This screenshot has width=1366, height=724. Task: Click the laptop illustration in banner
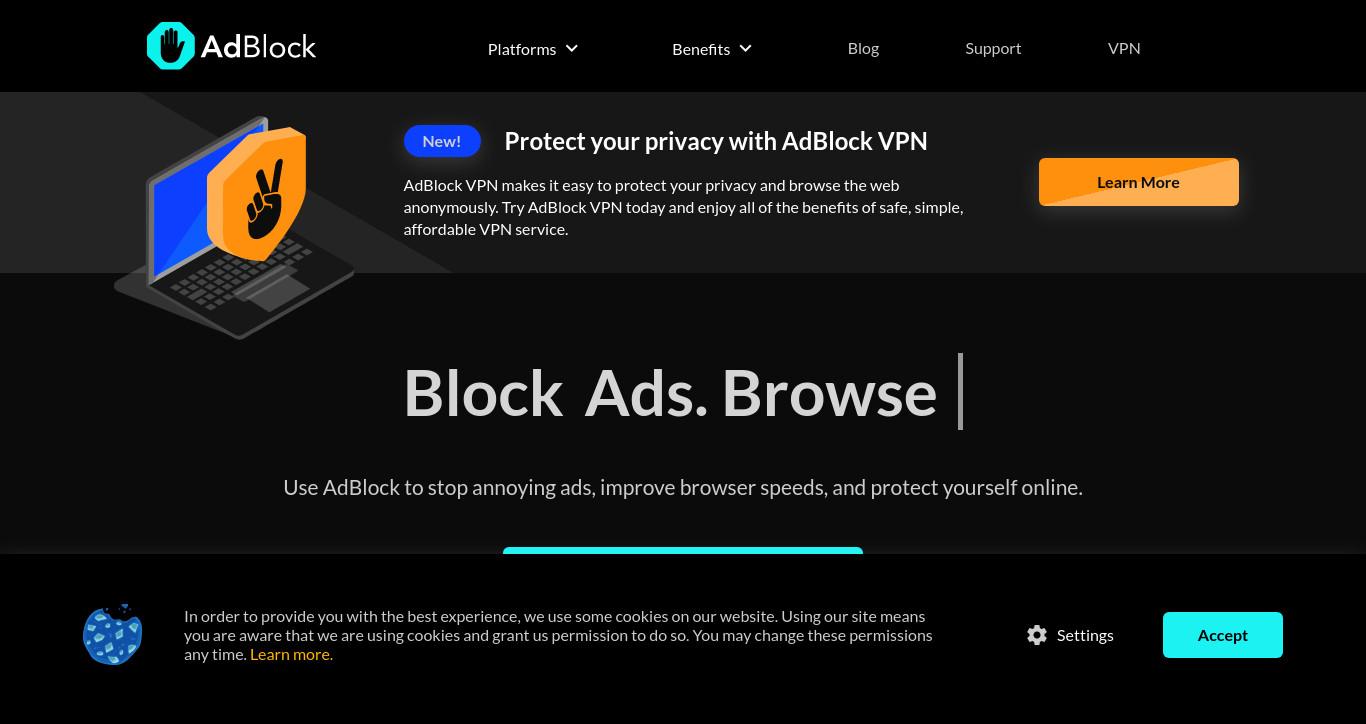point(234,230)
